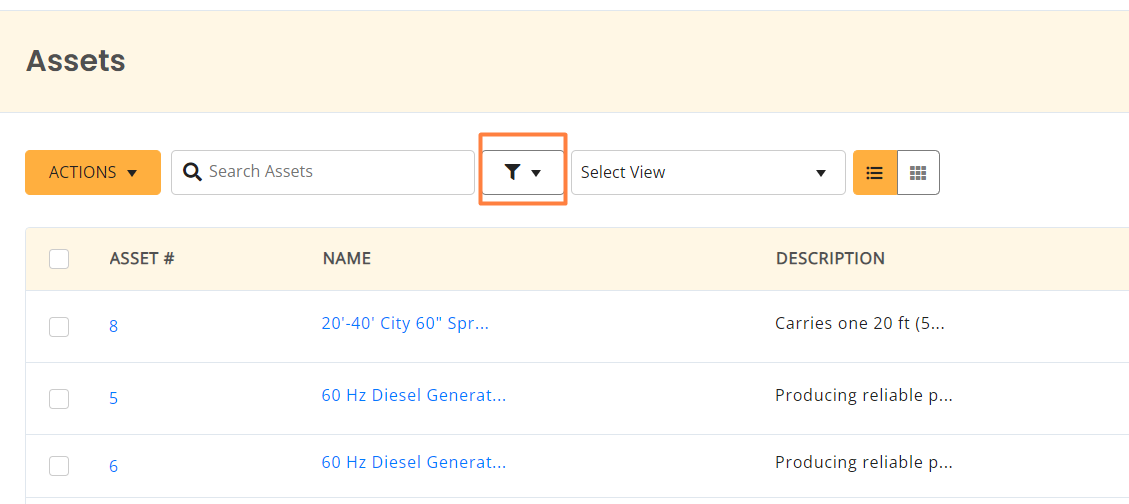Open the ACTIONS dropdown button
This screenshot has height=504, width=1129.
pyautogui.click(x=93, y=173)
